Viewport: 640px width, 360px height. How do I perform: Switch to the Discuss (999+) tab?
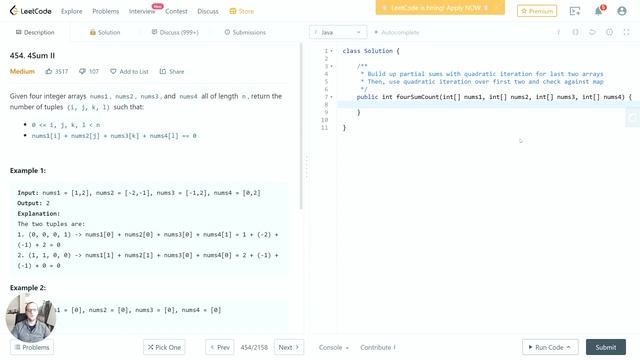coord(175,32)
